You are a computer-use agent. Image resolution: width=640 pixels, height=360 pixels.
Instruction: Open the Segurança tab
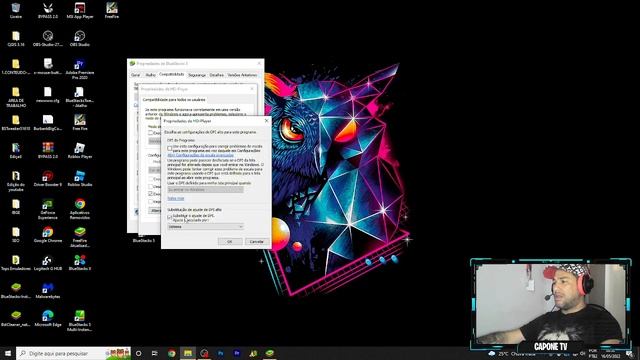[x=197, y=75]
